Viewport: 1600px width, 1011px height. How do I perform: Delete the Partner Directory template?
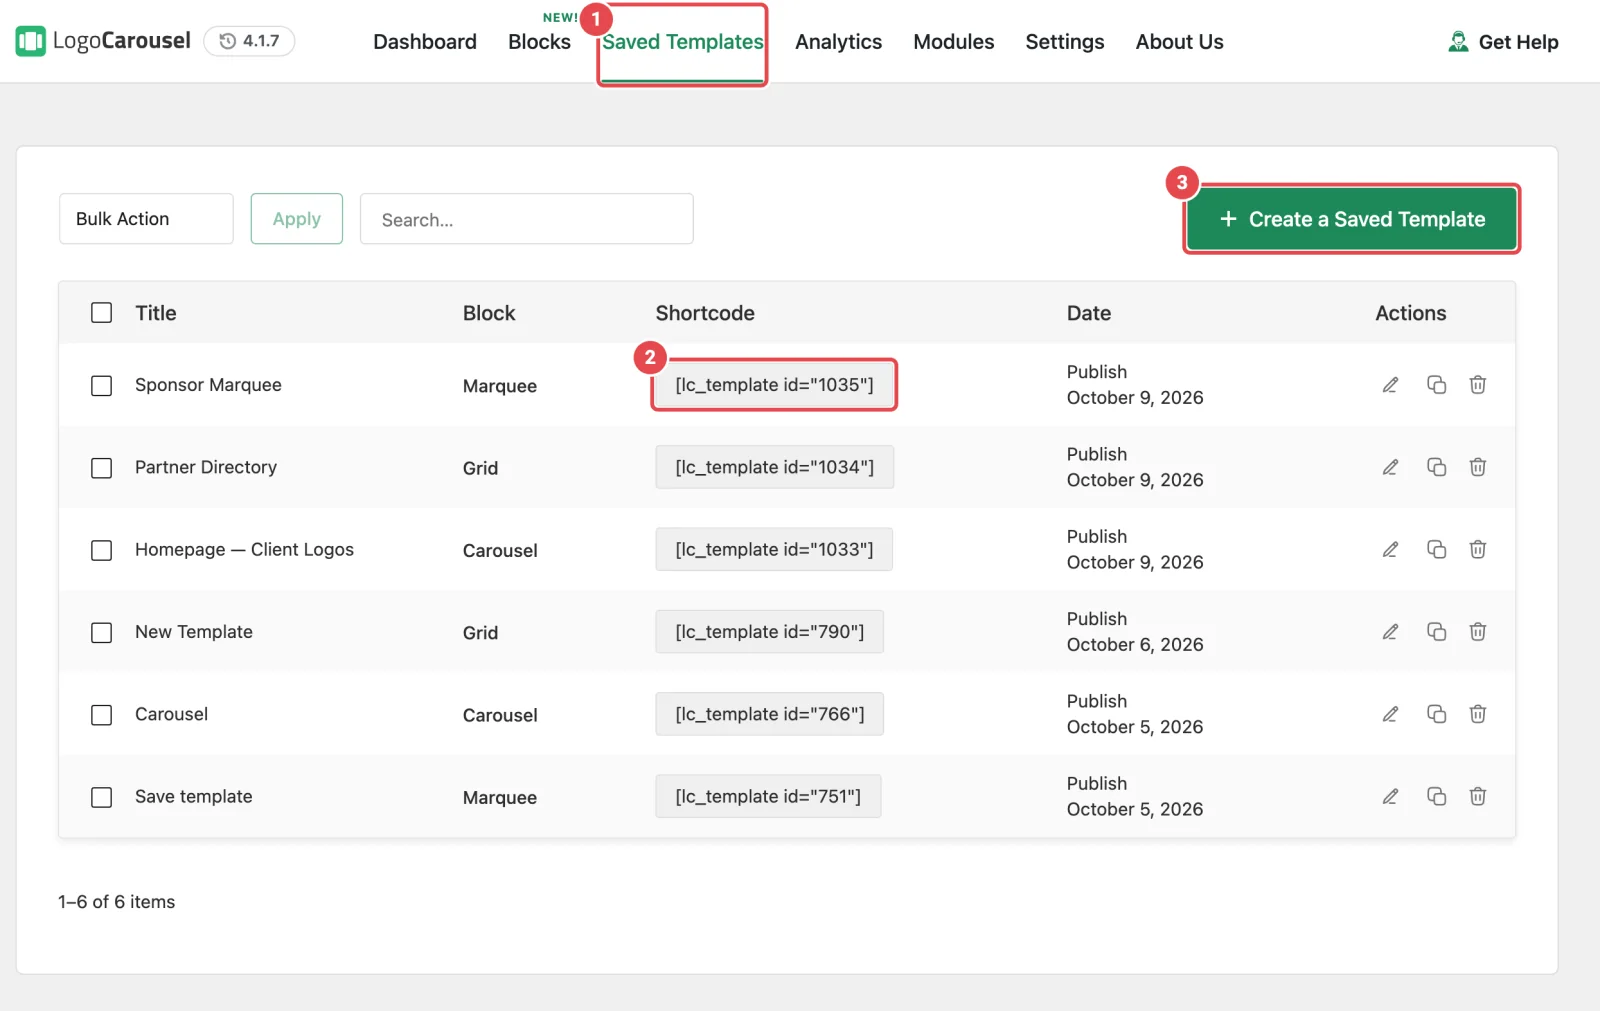[x=1477, y=467]
